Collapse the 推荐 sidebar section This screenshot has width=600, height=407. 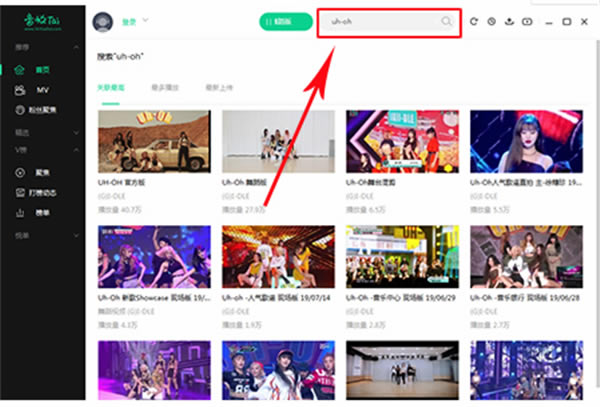pos(76,47)
